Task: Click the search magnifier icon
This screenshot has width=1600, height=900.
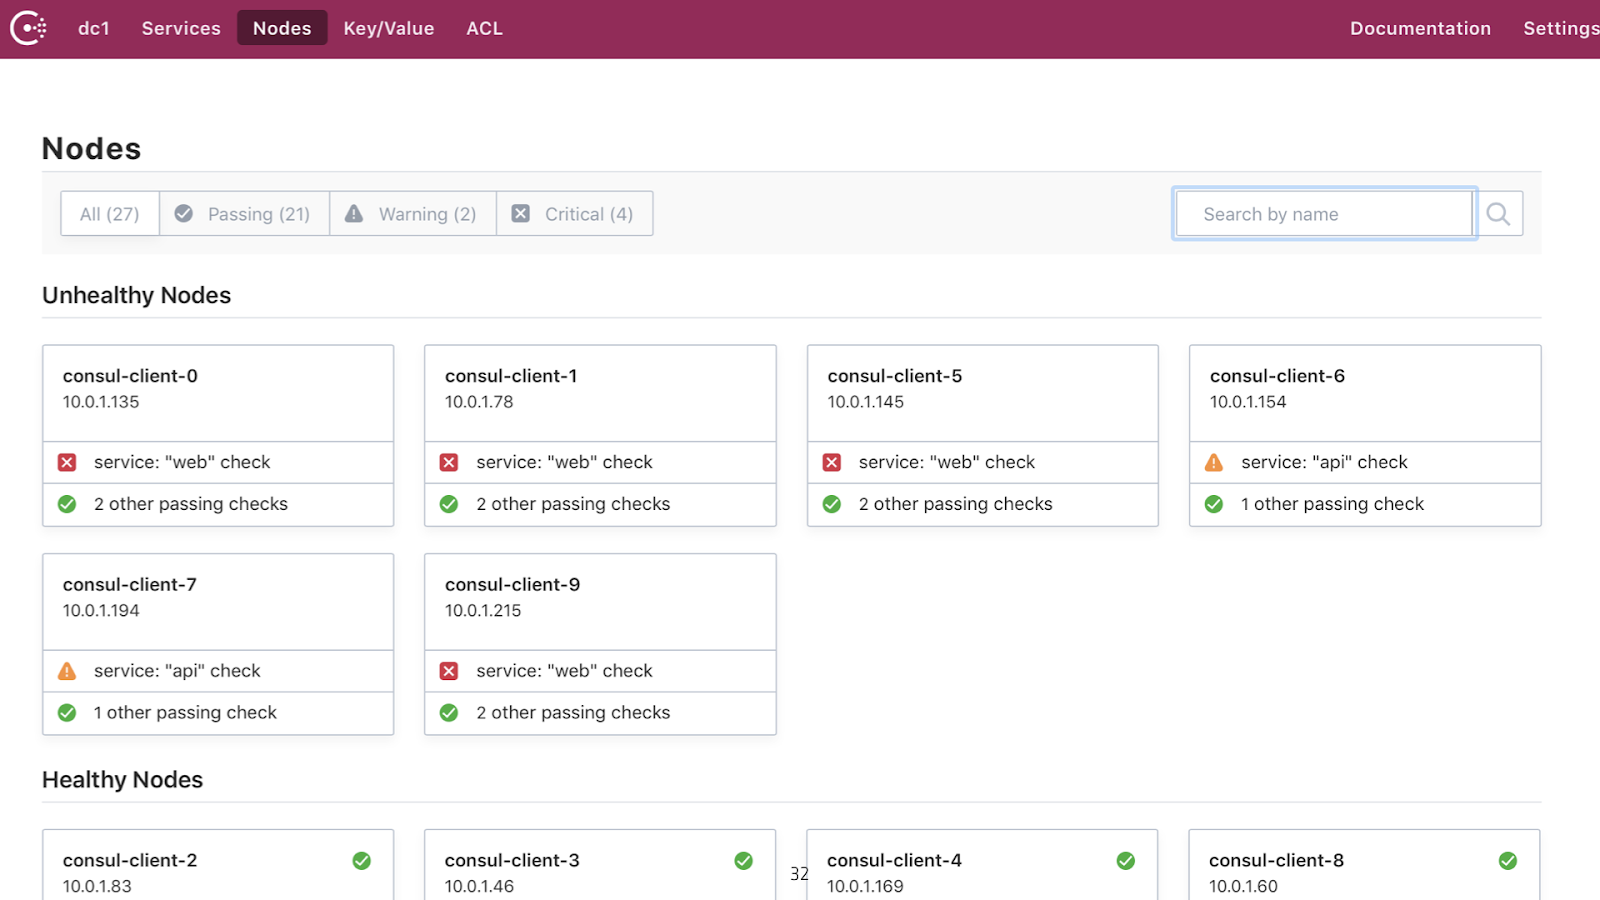Action: coord(1498,214)
